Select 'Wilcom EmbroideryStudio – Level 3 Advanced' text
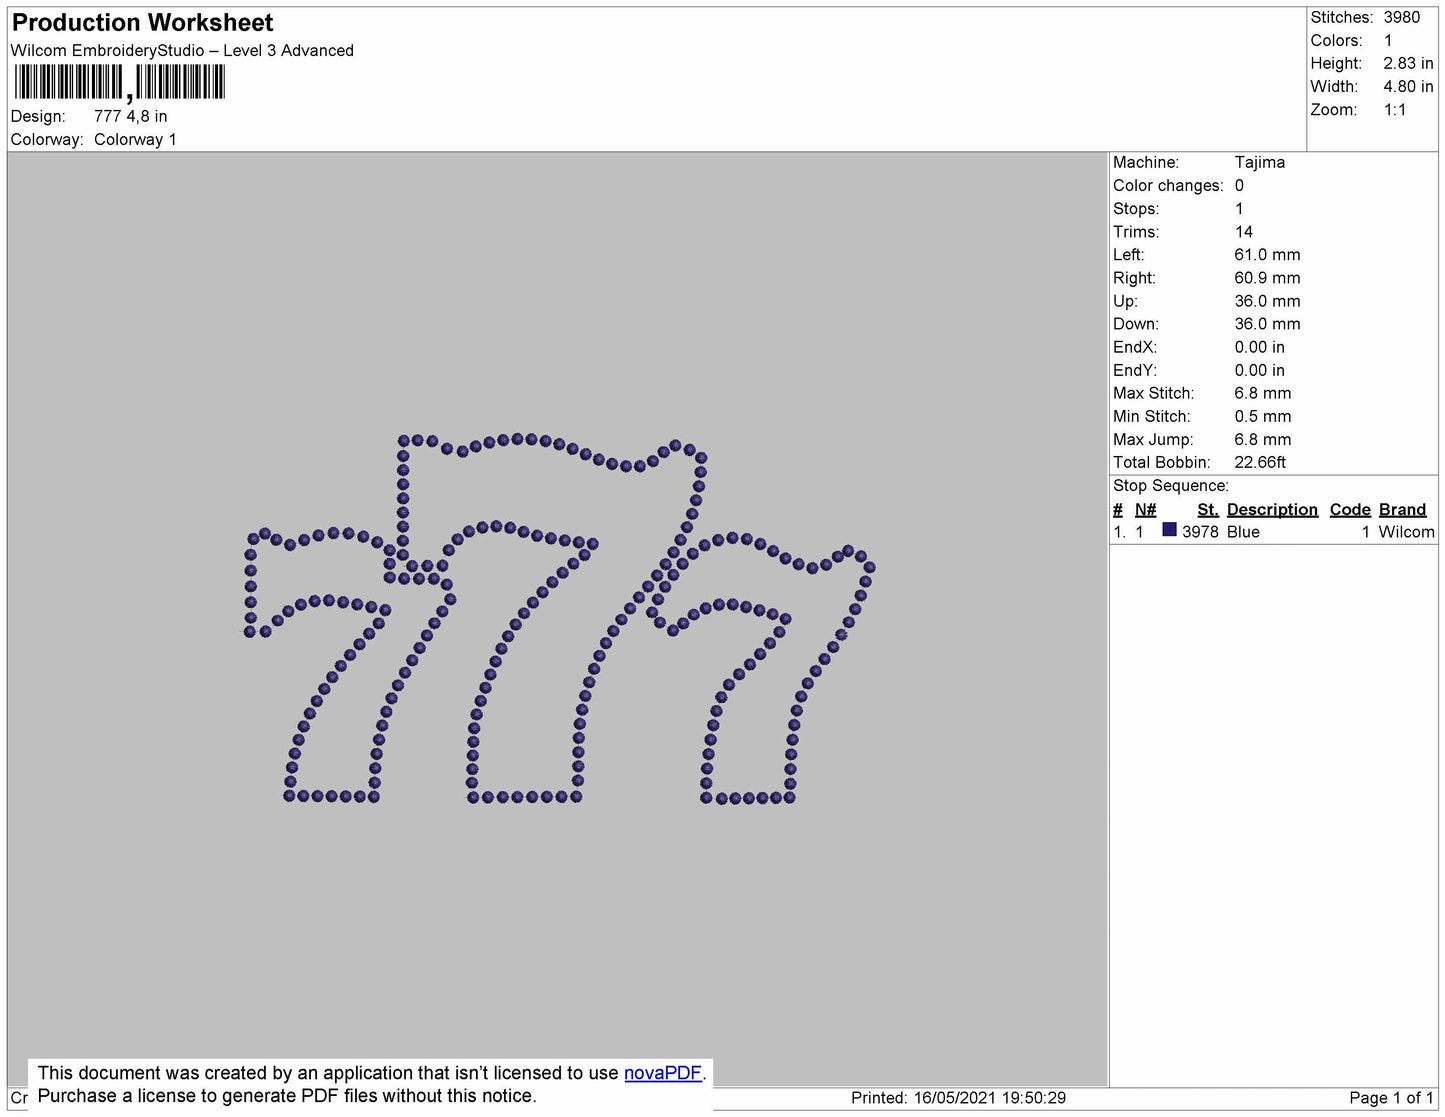This screenshot has height=1117, width=1445. pos(182,51)
